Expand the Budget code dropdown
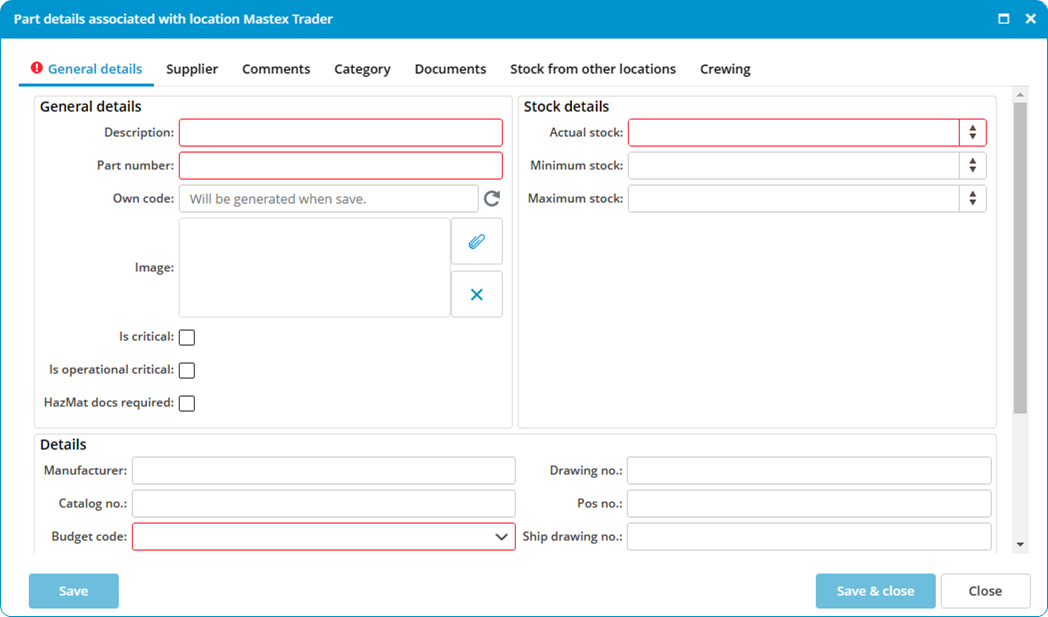 tap(501, 537)
